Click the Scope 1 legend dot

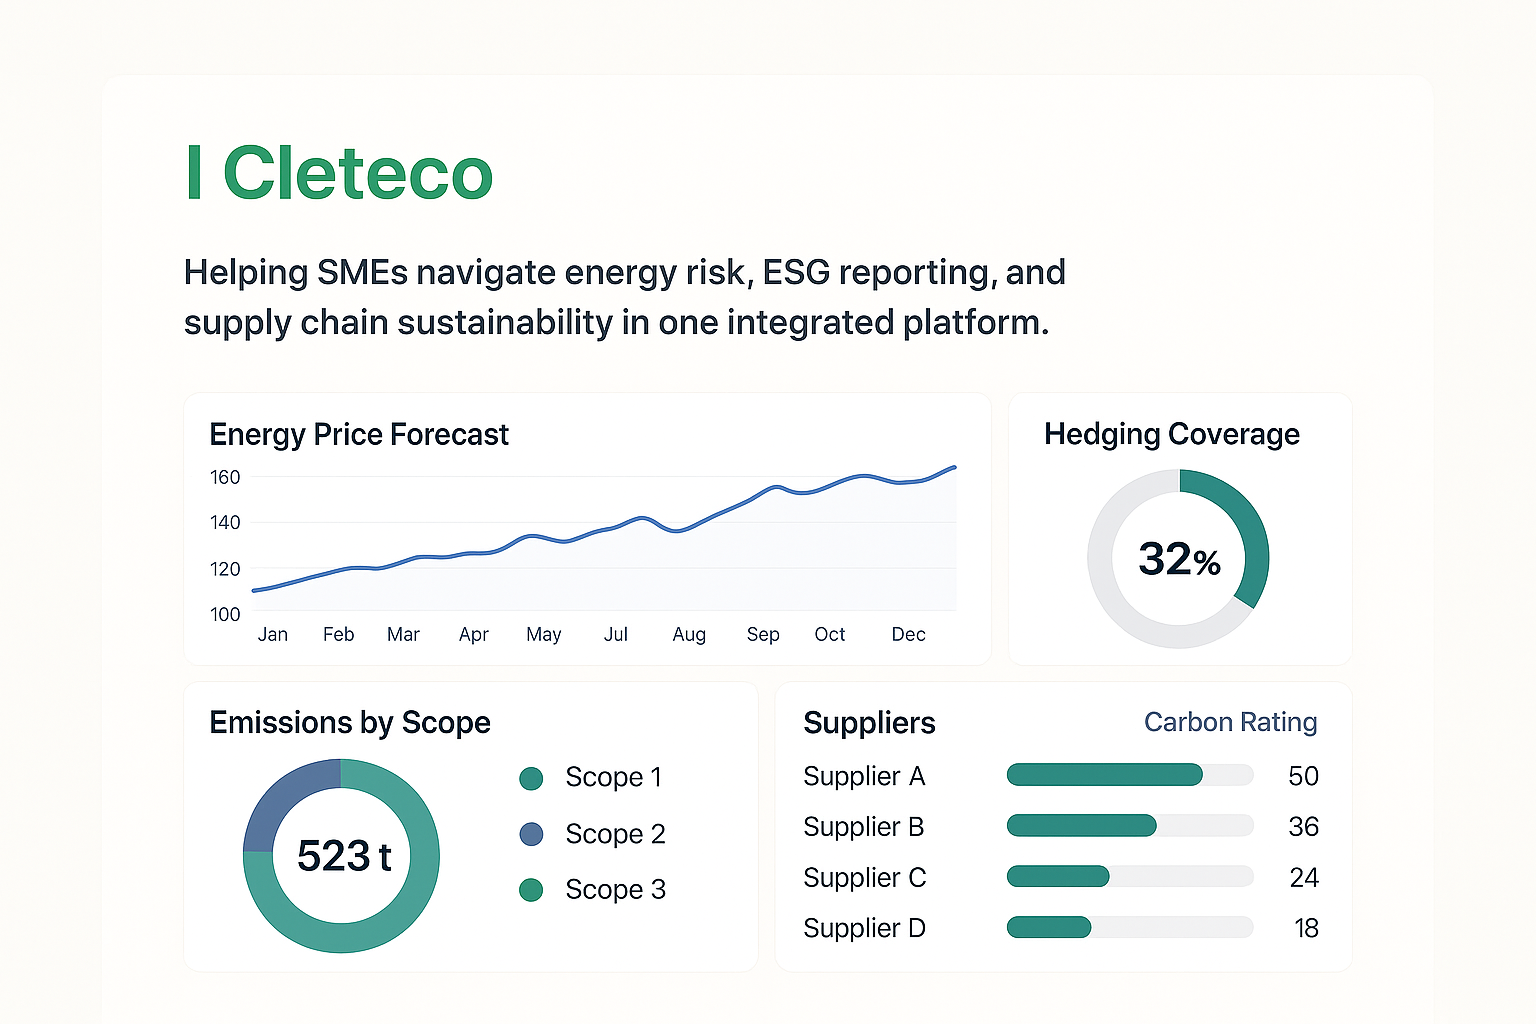[x=531, y=778]
